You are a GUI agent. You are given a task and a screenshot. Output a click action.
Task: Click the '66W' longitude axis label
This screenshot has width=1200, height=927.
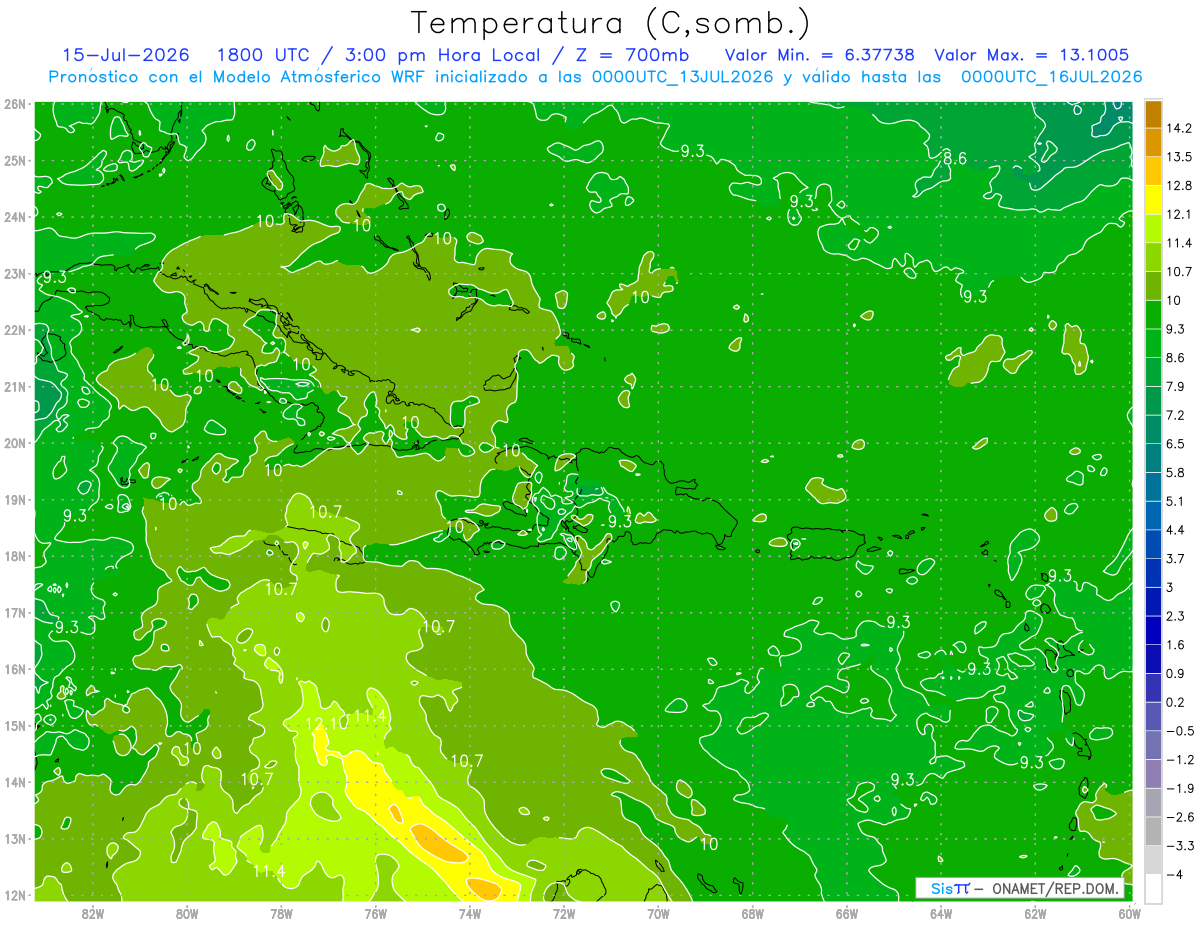[847, 912]
